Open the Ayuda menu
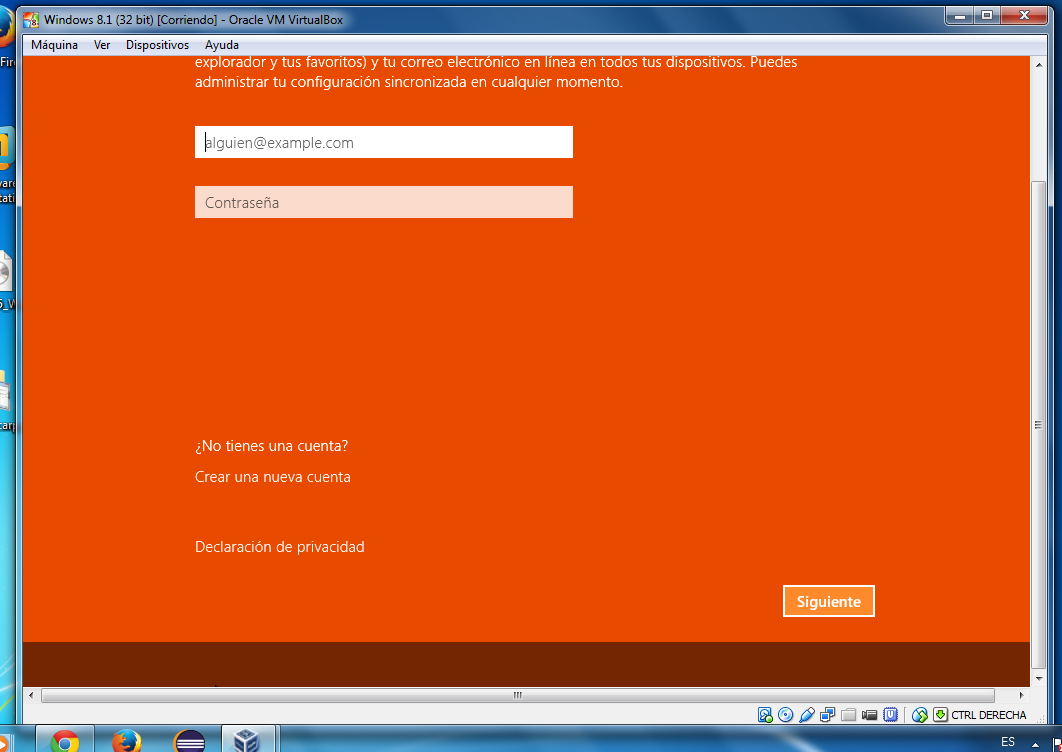This screenshot has width=1062, height=752. point(221,45)
